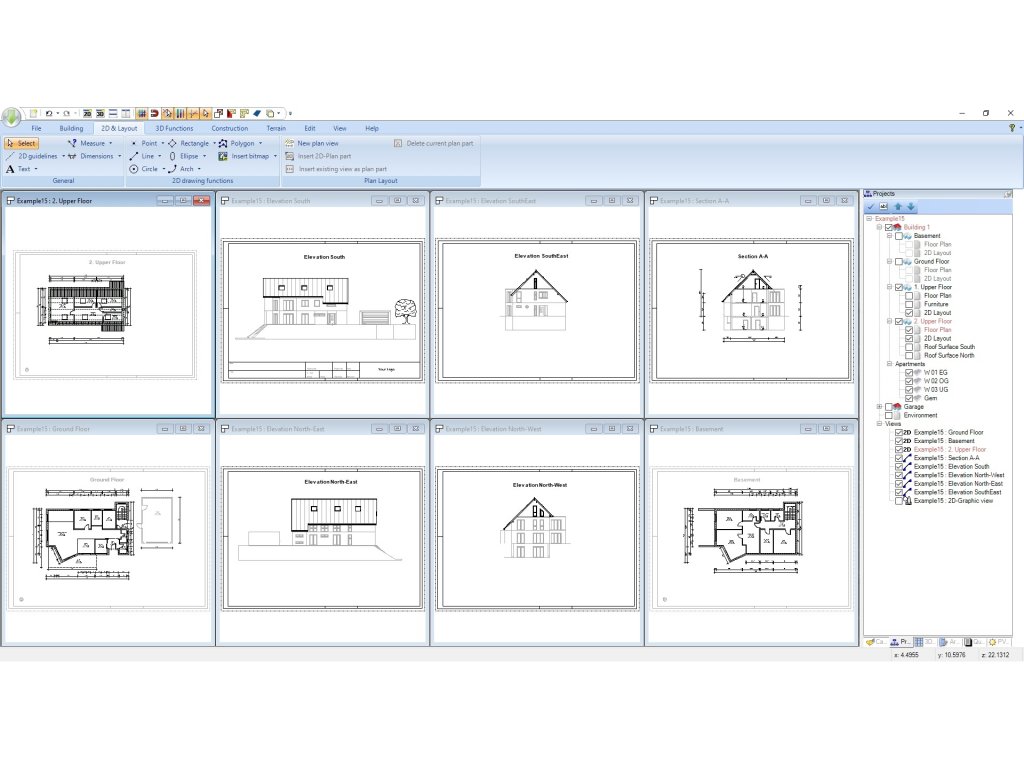Switch to the Construction ribbon tab

click(229, 128)
